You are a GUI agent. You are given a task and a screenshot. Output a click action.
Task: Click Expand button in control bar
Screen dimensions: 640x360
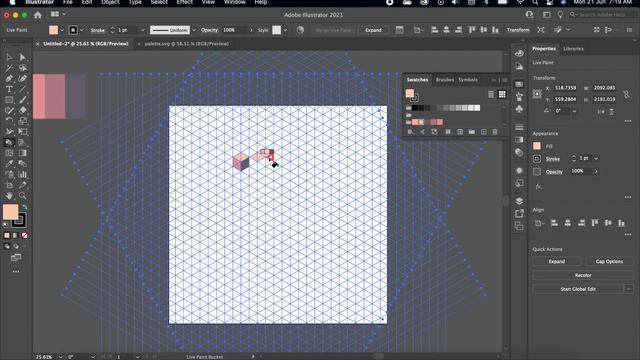373,30
